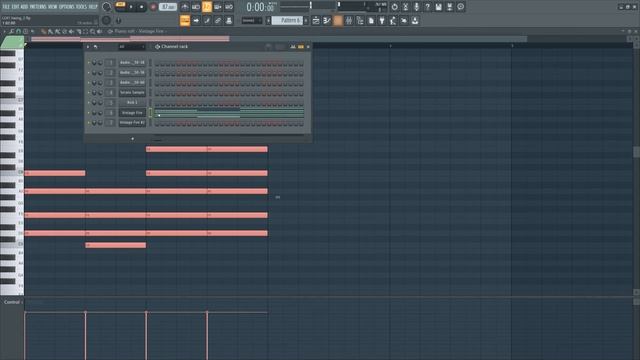Viewport: 640px width, 360px height.
Task: Open the FILE menu
Action: pos(6,7)
